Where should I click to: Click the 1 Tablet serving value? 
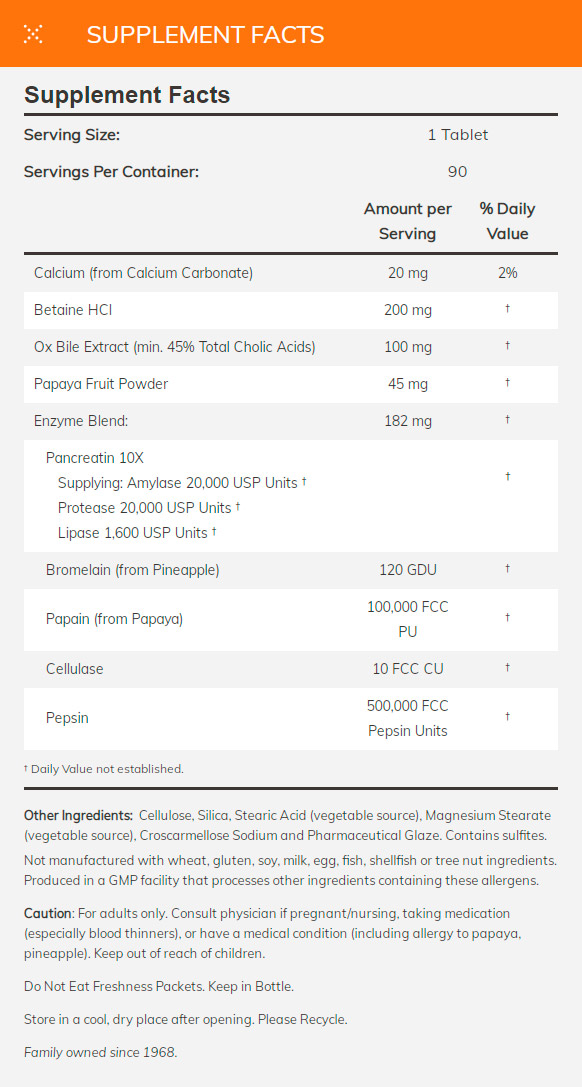pos(457,134)
